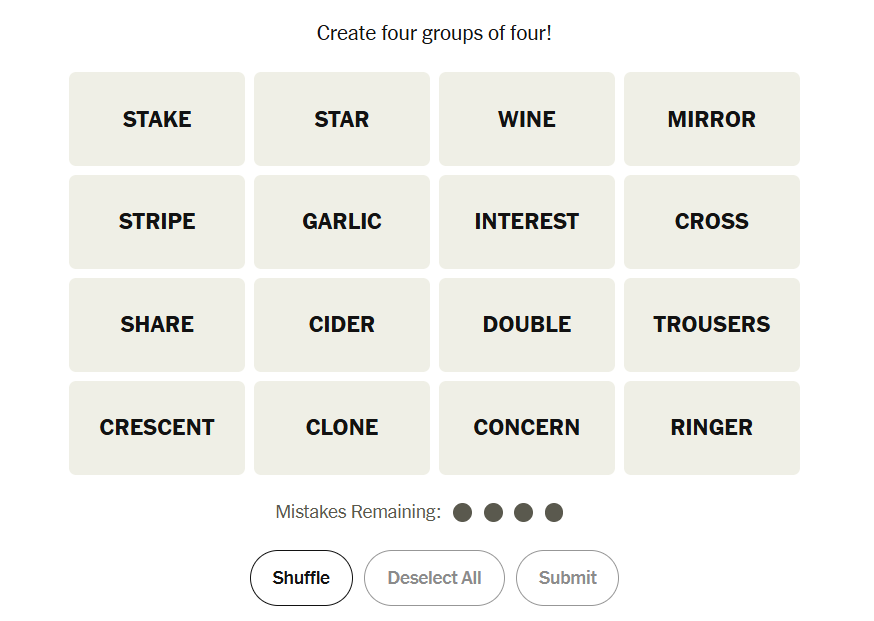The image size is (874, 621).
Task: Click the first mistakes remaining dot
Action: coord(462,513)
